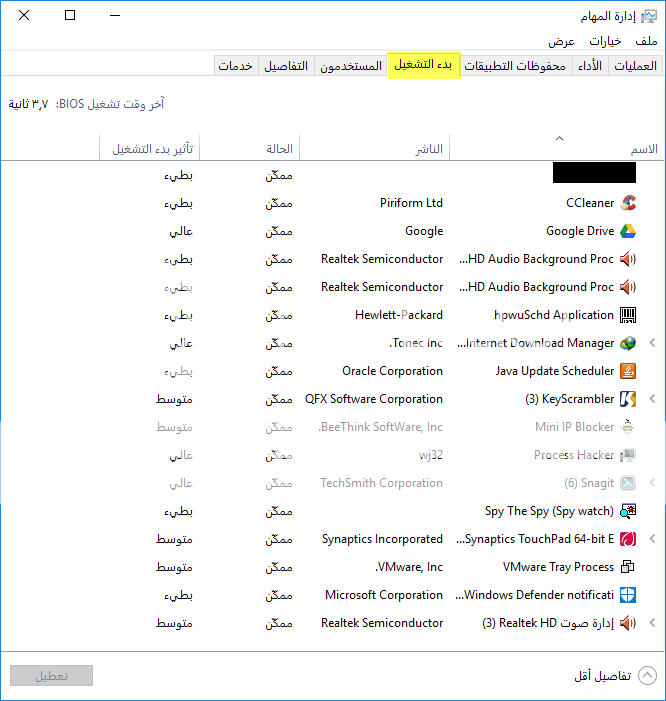Screen dimensions: 666x701
Task: Click the Realtek HD audio manager icon
Action: [628, 623]
